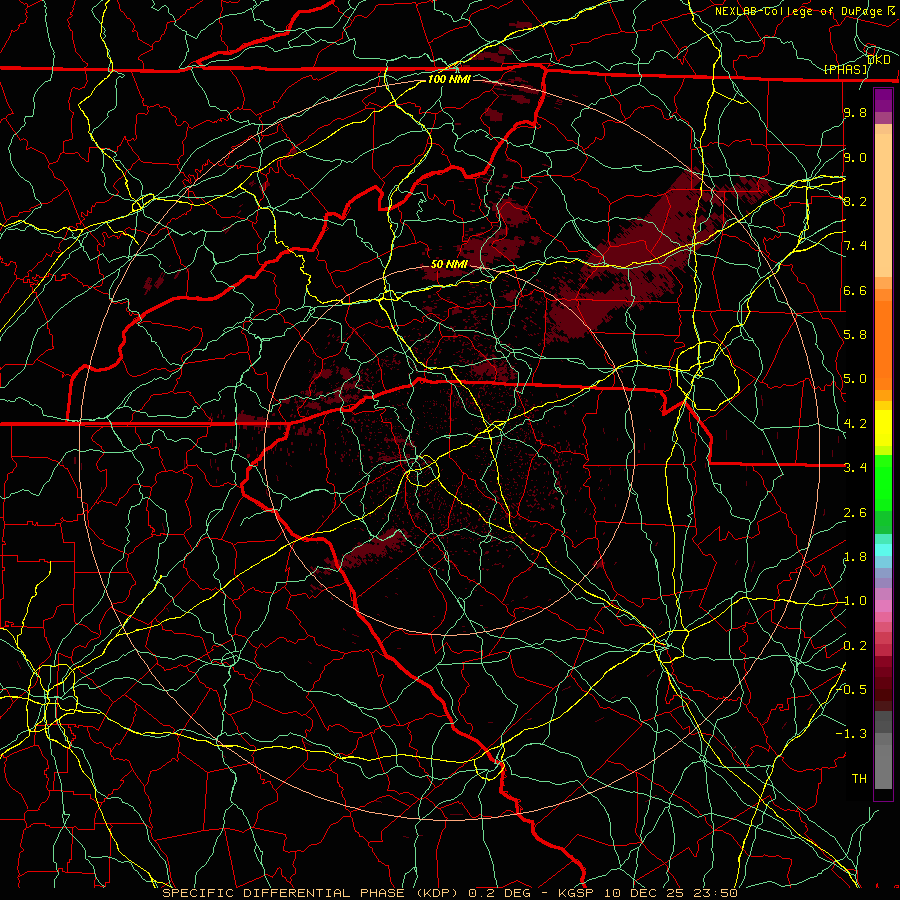
Task: Click the 2.6 scale value
Action: [x=855, y=513]
